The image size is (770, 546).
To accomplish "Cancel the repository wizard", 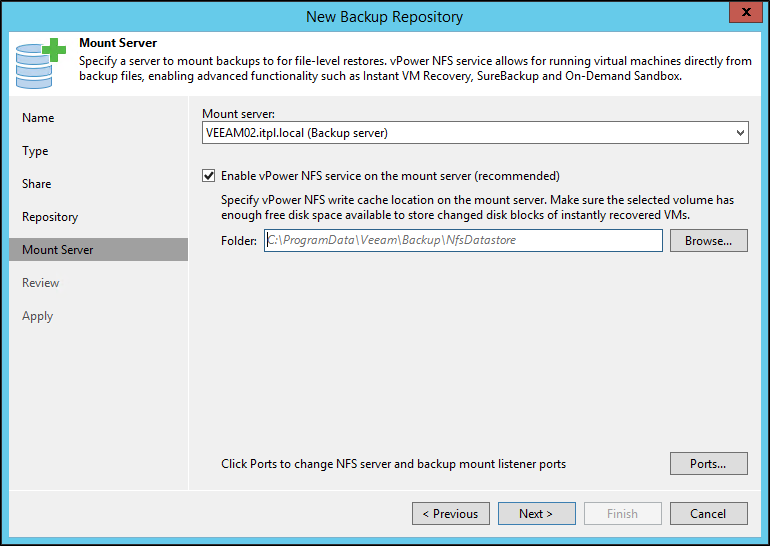I will pos(708,513).
